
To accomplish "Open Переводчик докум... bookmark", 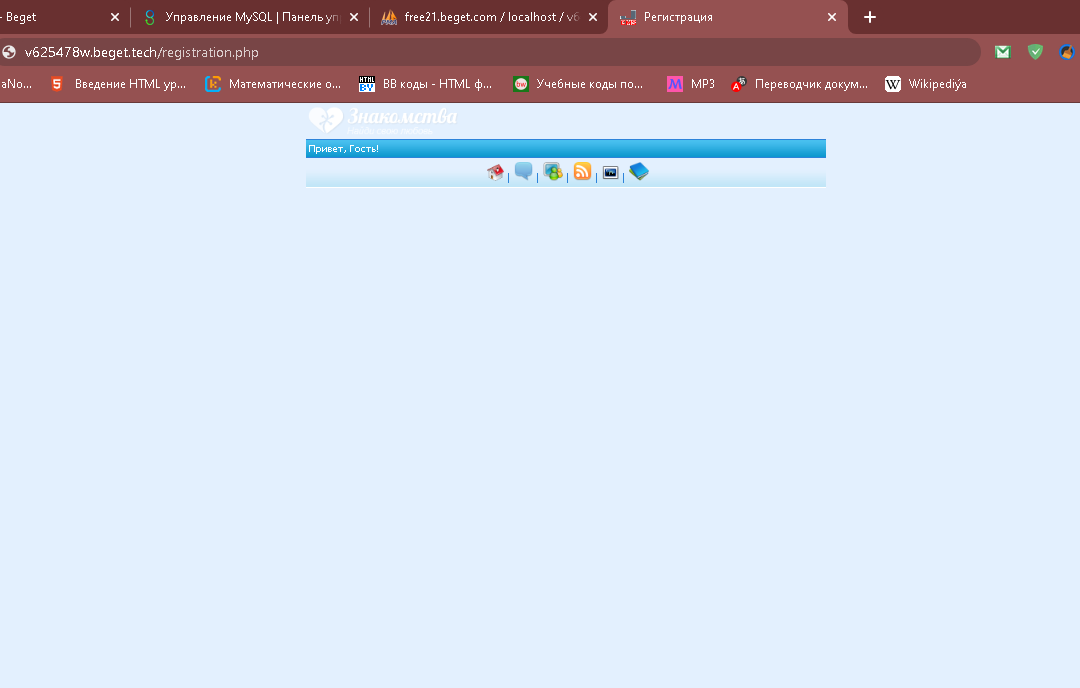I will coord(800,84).
